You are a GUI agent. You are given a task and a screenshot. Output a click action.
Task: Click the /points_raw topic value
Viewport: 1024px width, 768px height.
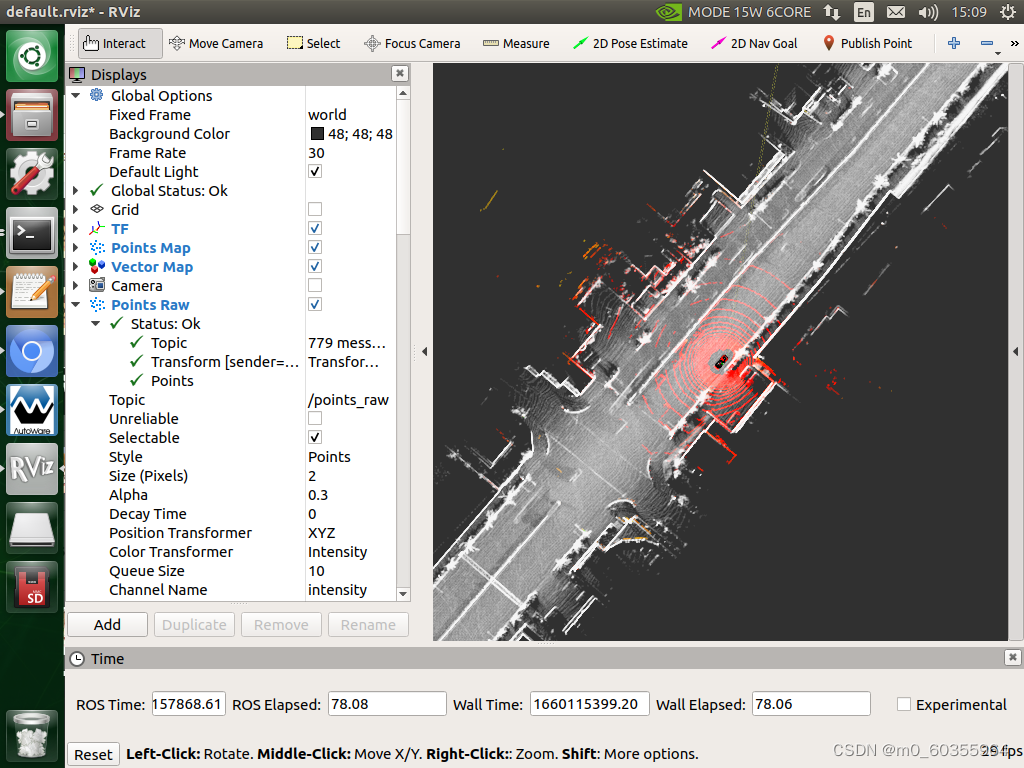pos(348,400)
